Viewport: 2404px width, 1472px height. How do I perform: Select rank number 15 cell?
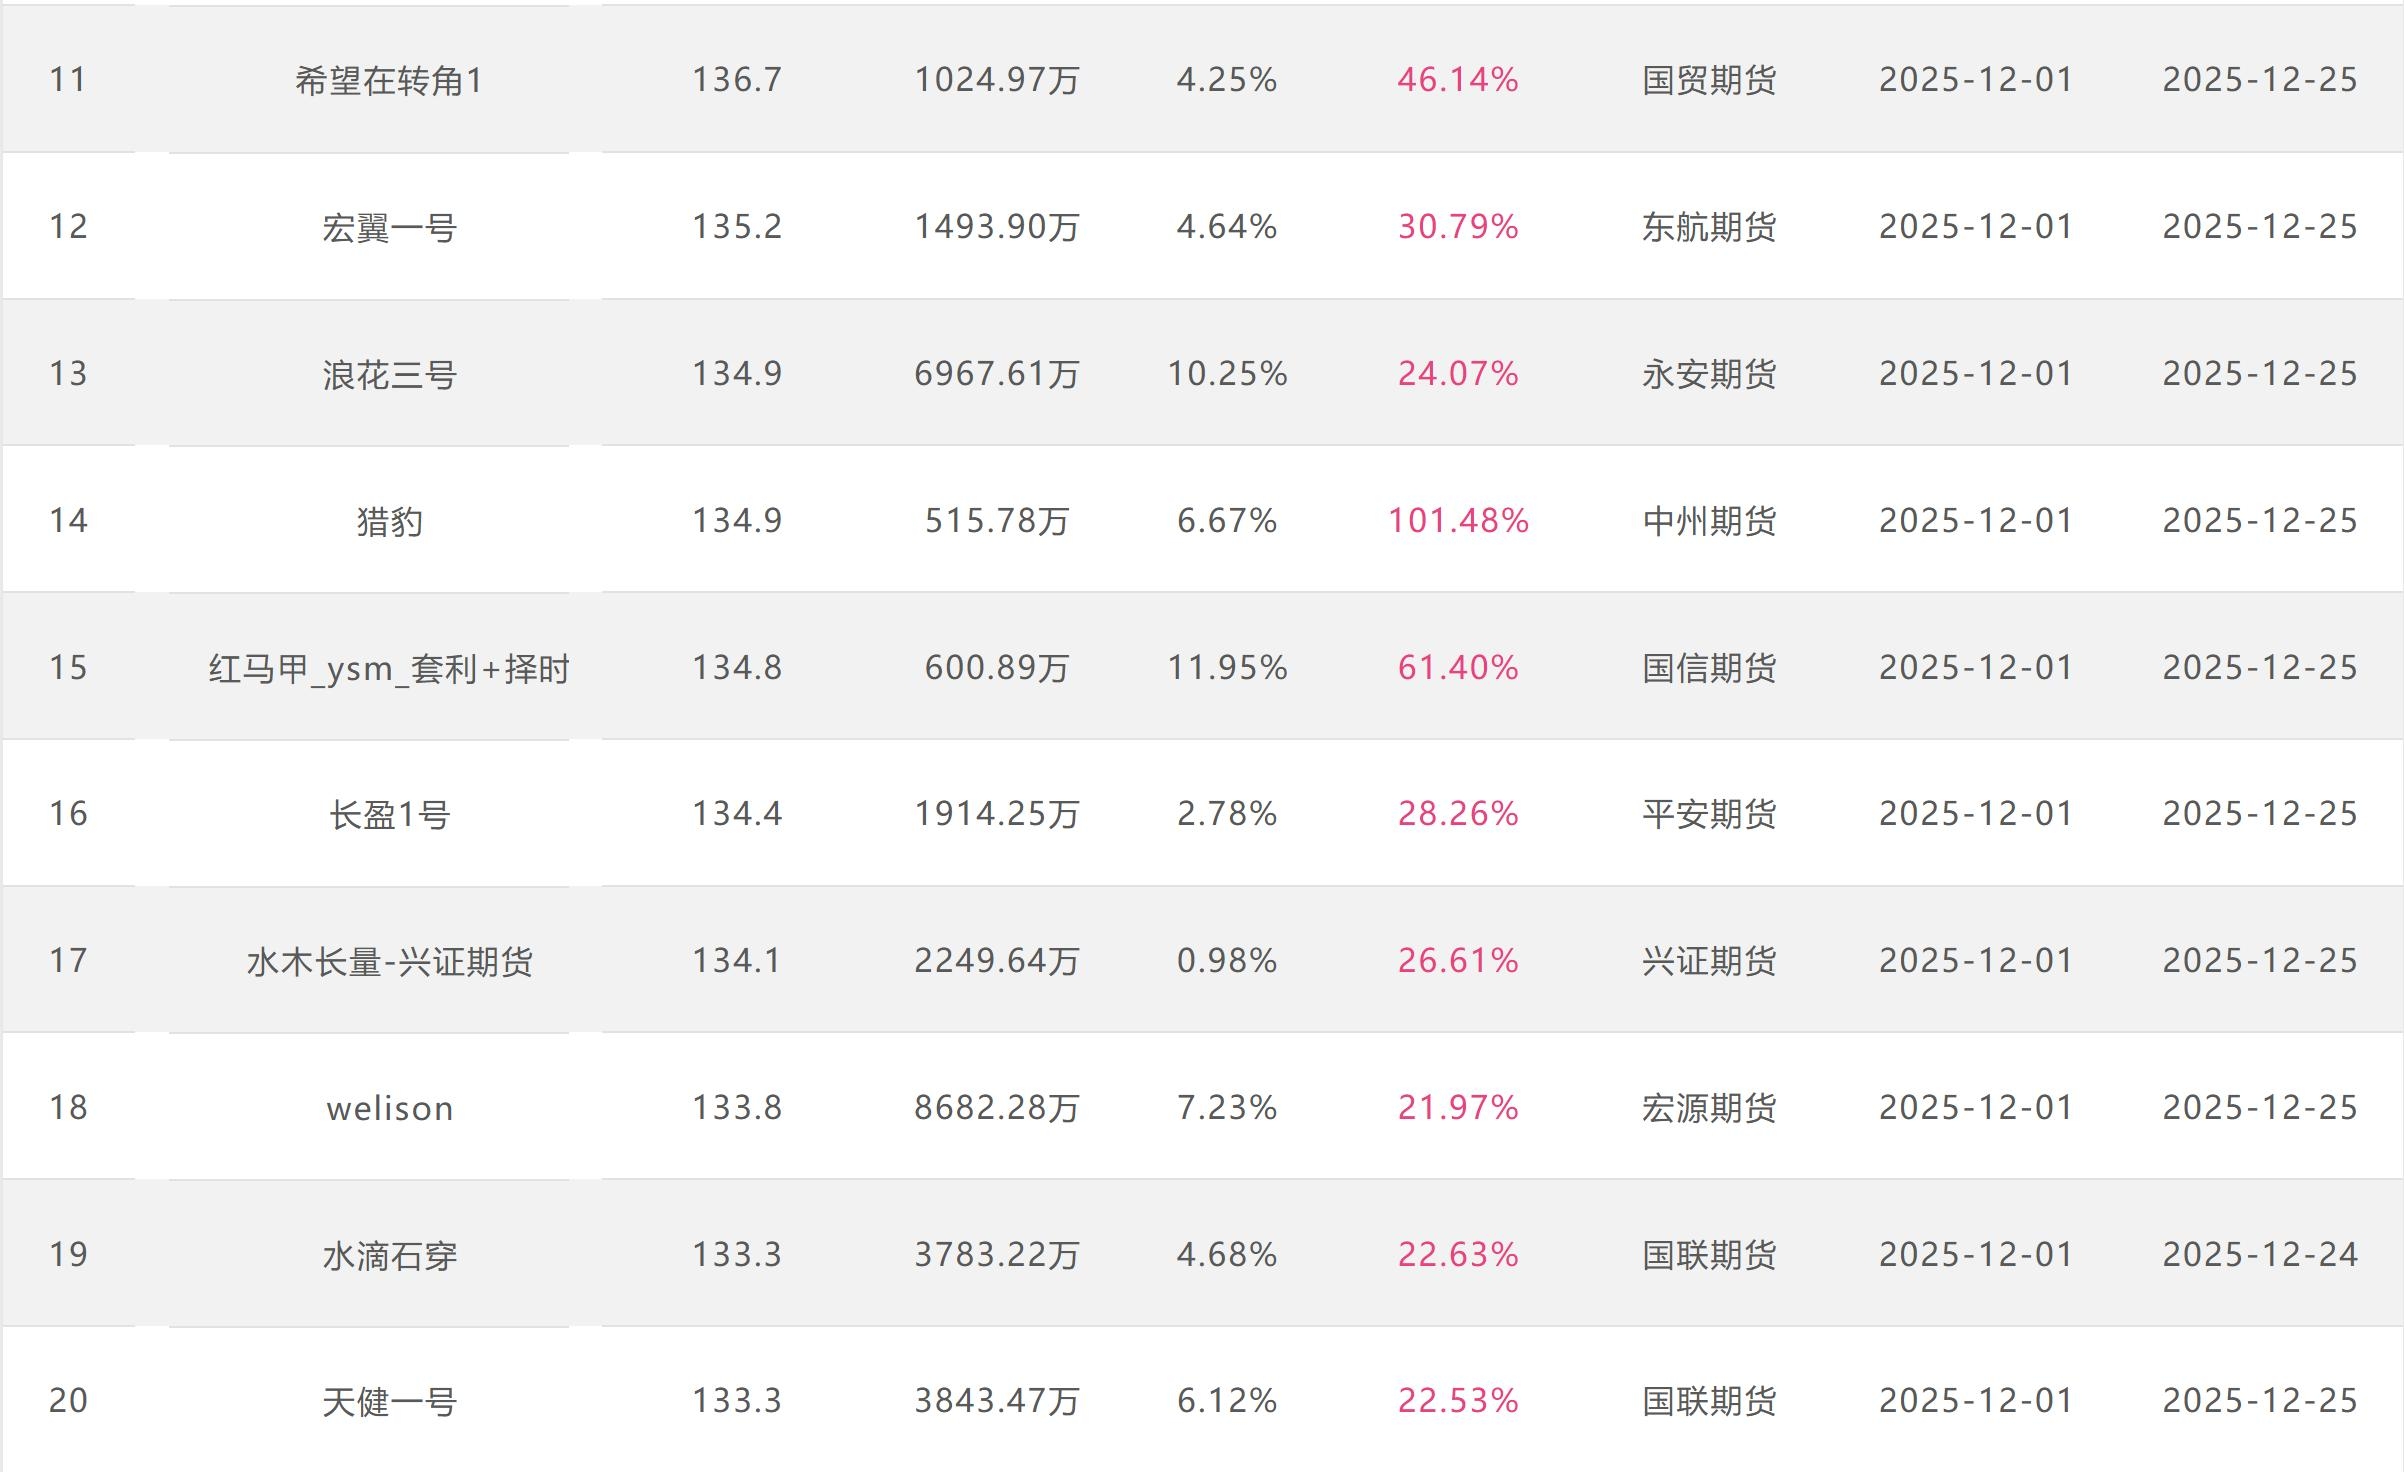coord(68,668)
